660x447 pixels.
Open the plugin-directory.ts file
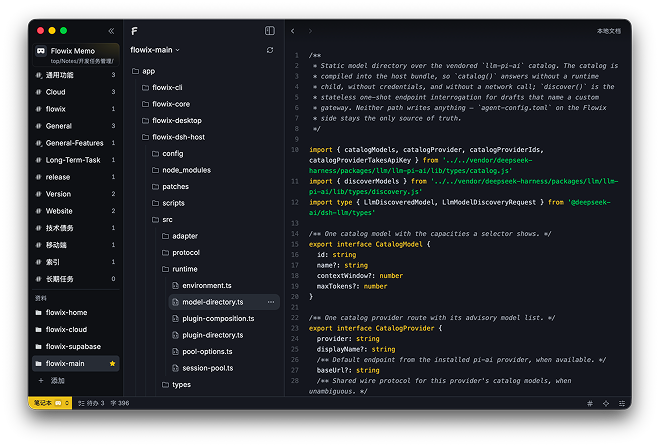point(208,335)
